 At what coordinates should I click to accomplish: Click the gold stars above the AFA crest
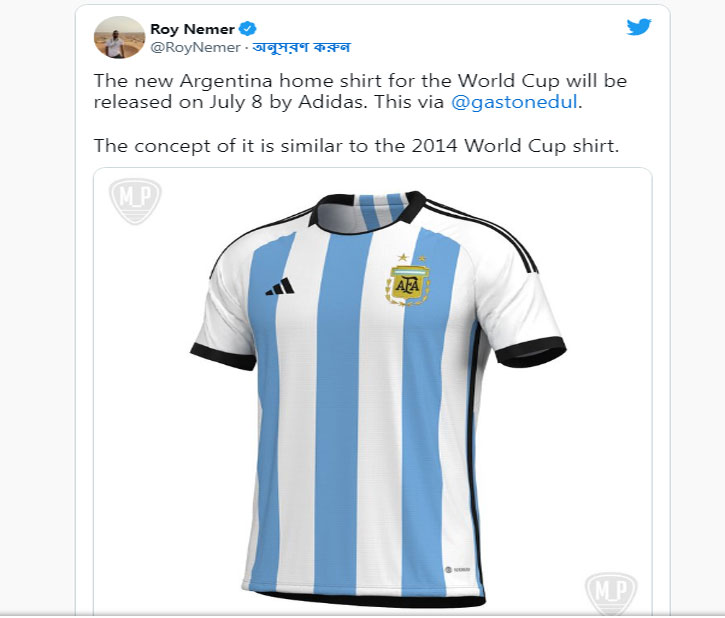tap(412, 257)
